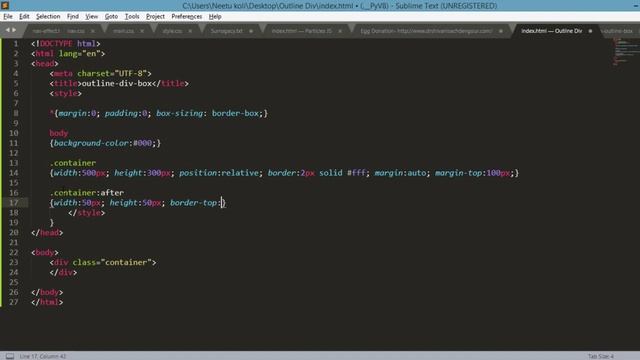Click closing html tag on line 27
Viewport: 640px width, 360px height.
tap(47, 302)
